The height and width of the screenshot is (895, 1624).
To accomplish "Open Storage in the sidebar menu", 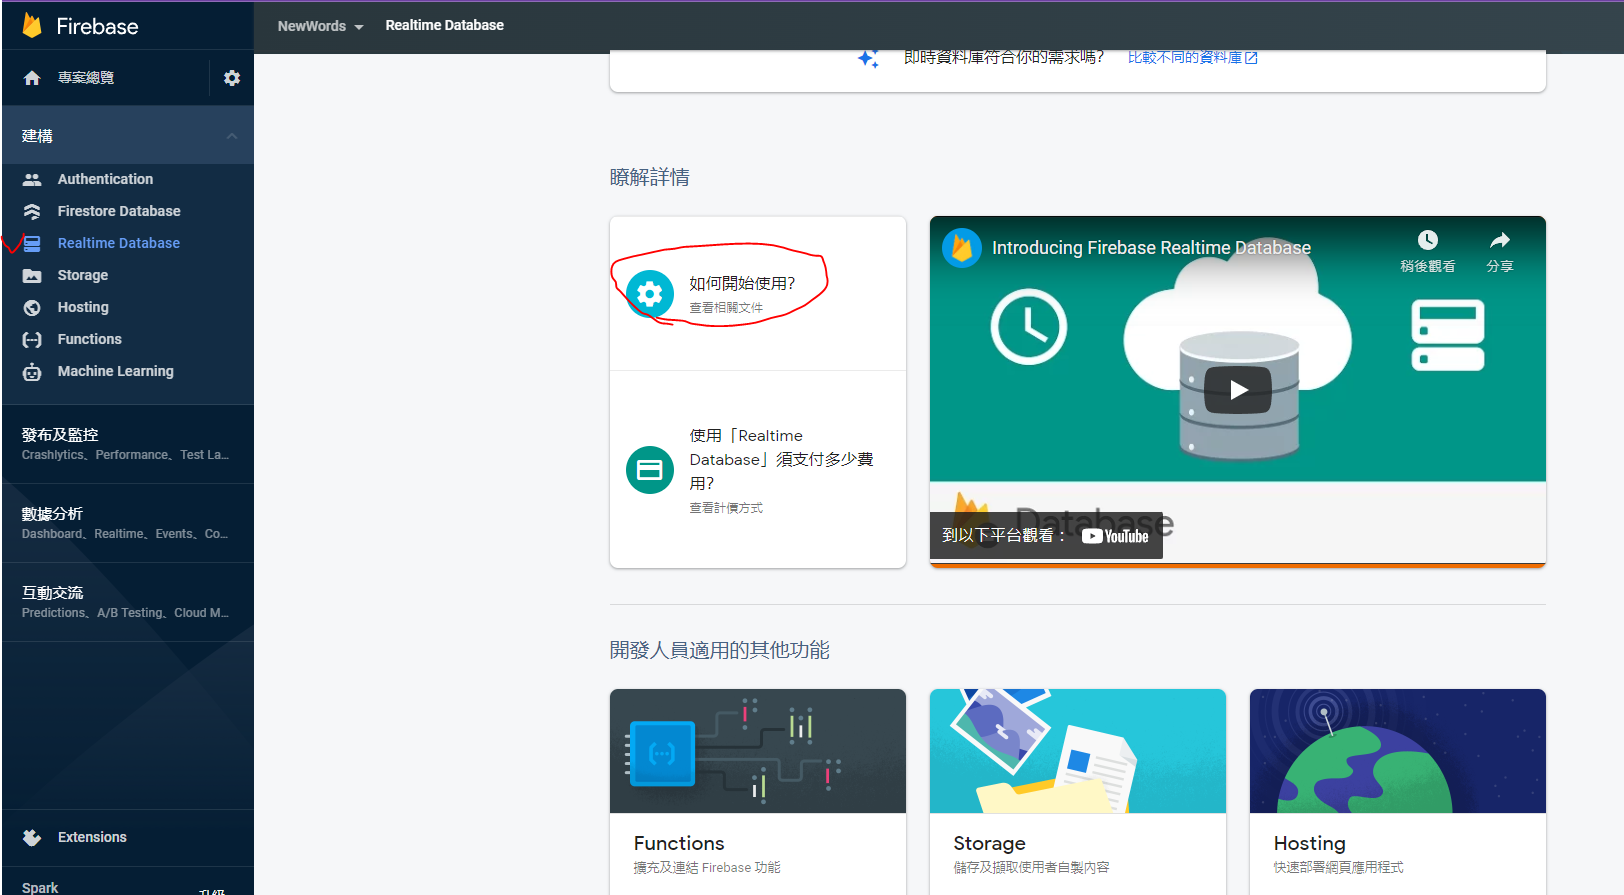I will [83, 275].
